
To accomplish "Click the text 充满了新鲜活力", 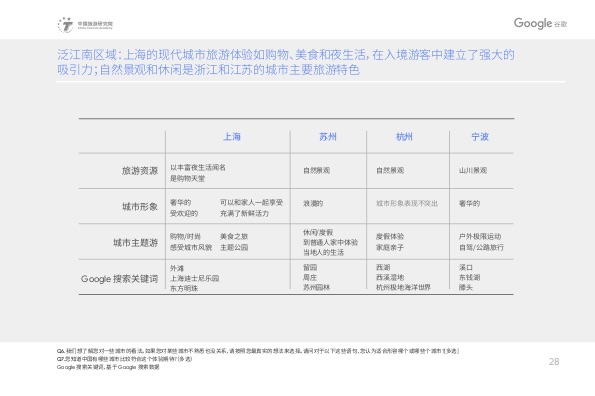I will 244,214.
